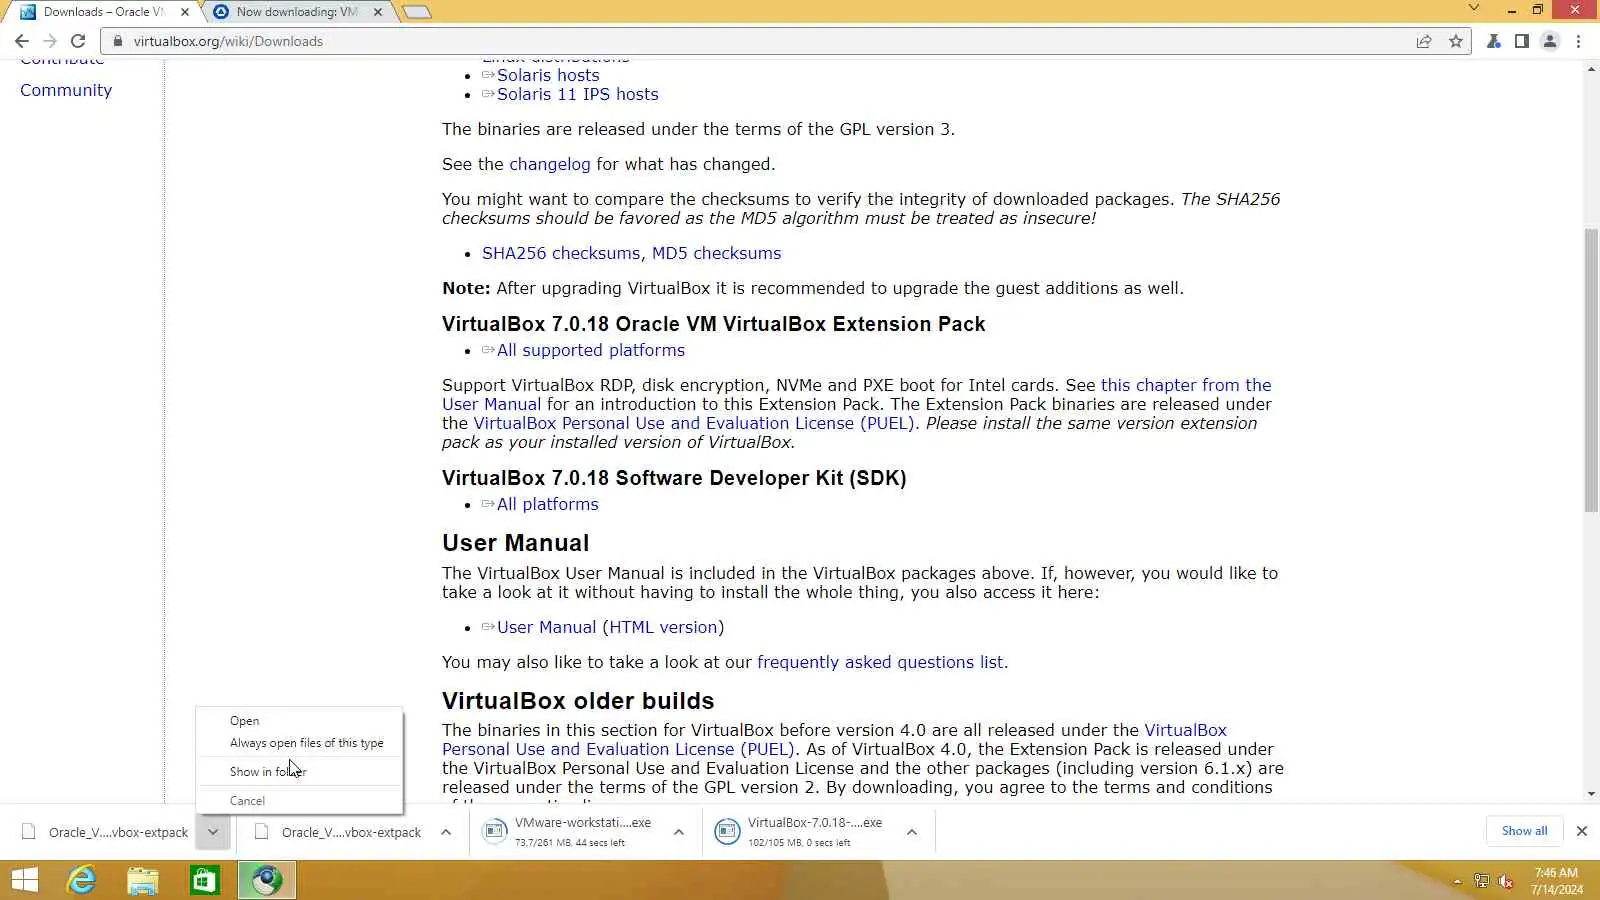
Task: Reload the VirtualBox downloads page
Action: pyautogui.click(x=78, y=41)
